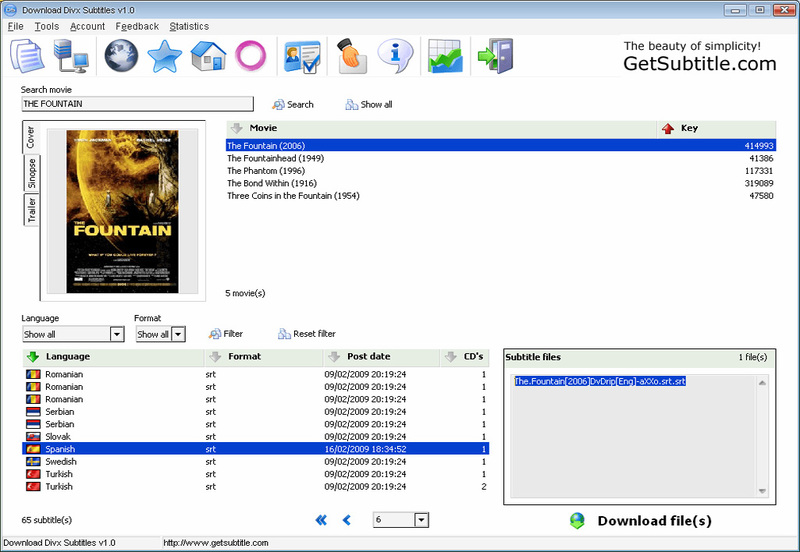Open the Tools menu

click(46, 26)
